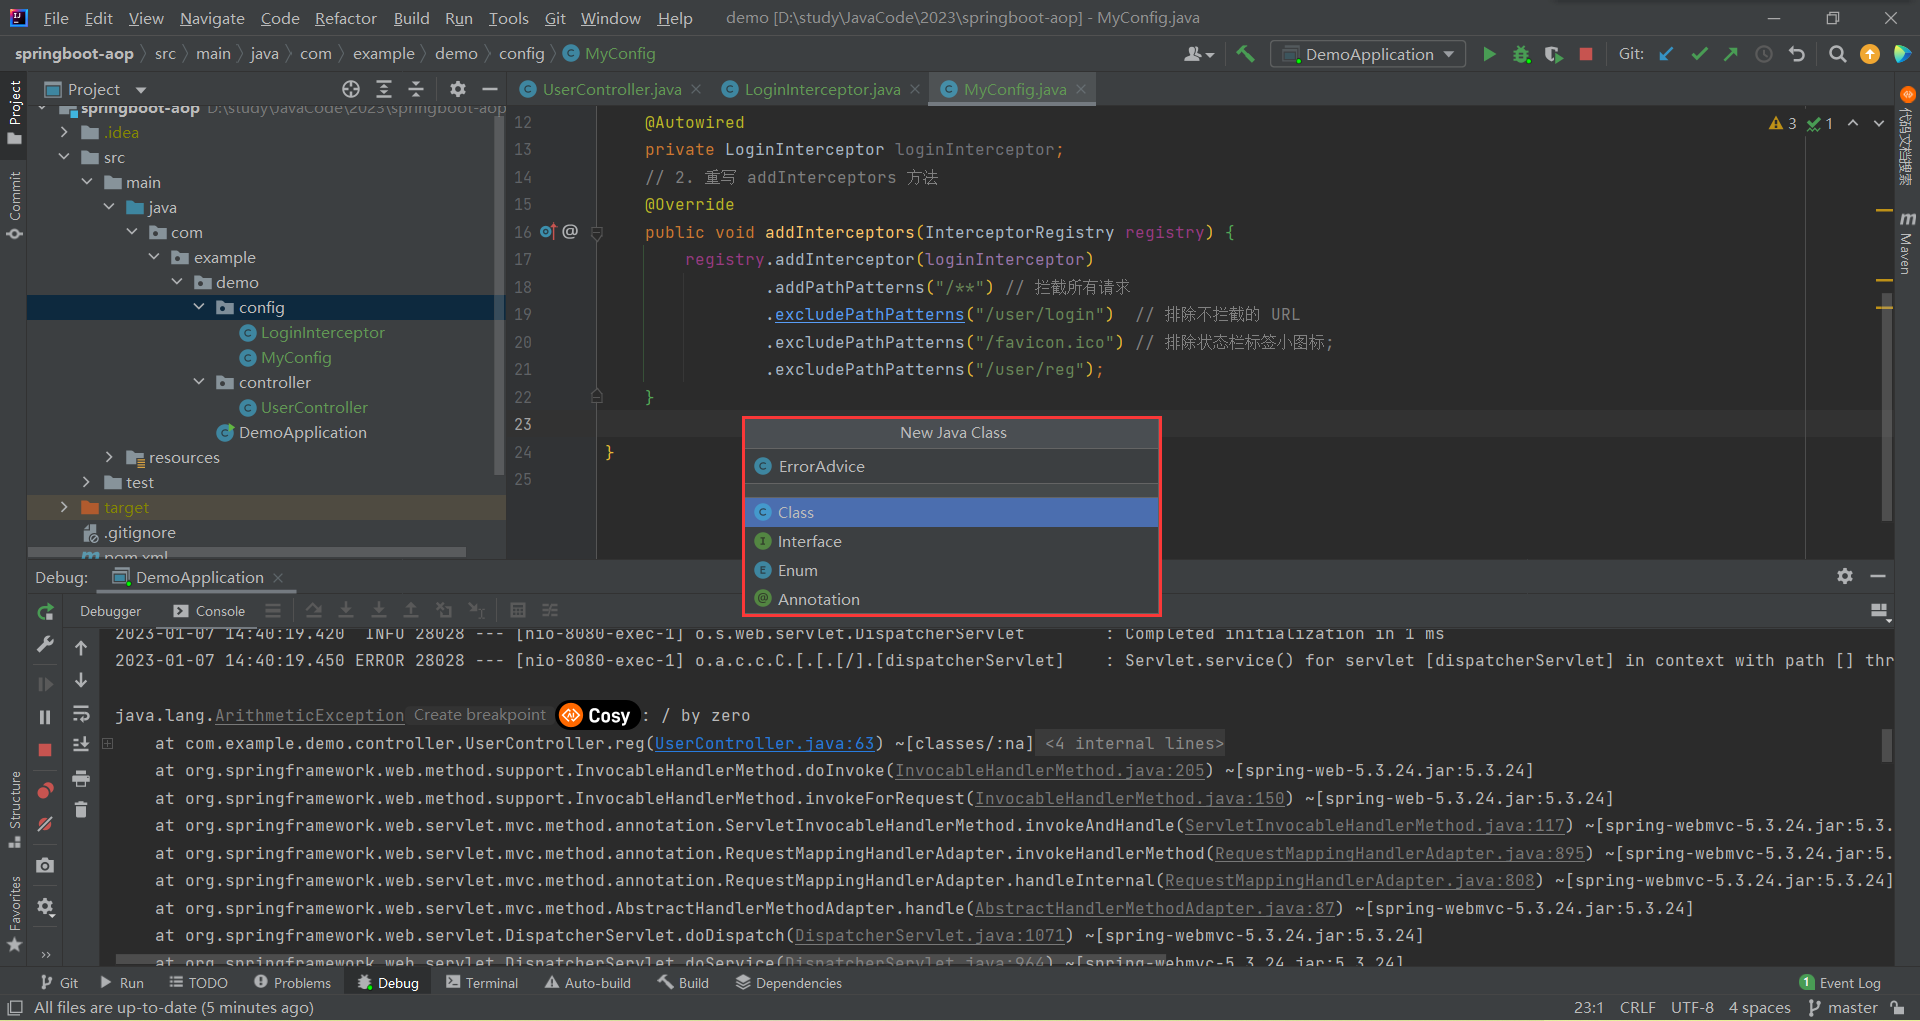This screenshot has width=1920, height=1021.
Task: Open the Navigate menu
Action: pyautogui.click(x=212, y=18)
